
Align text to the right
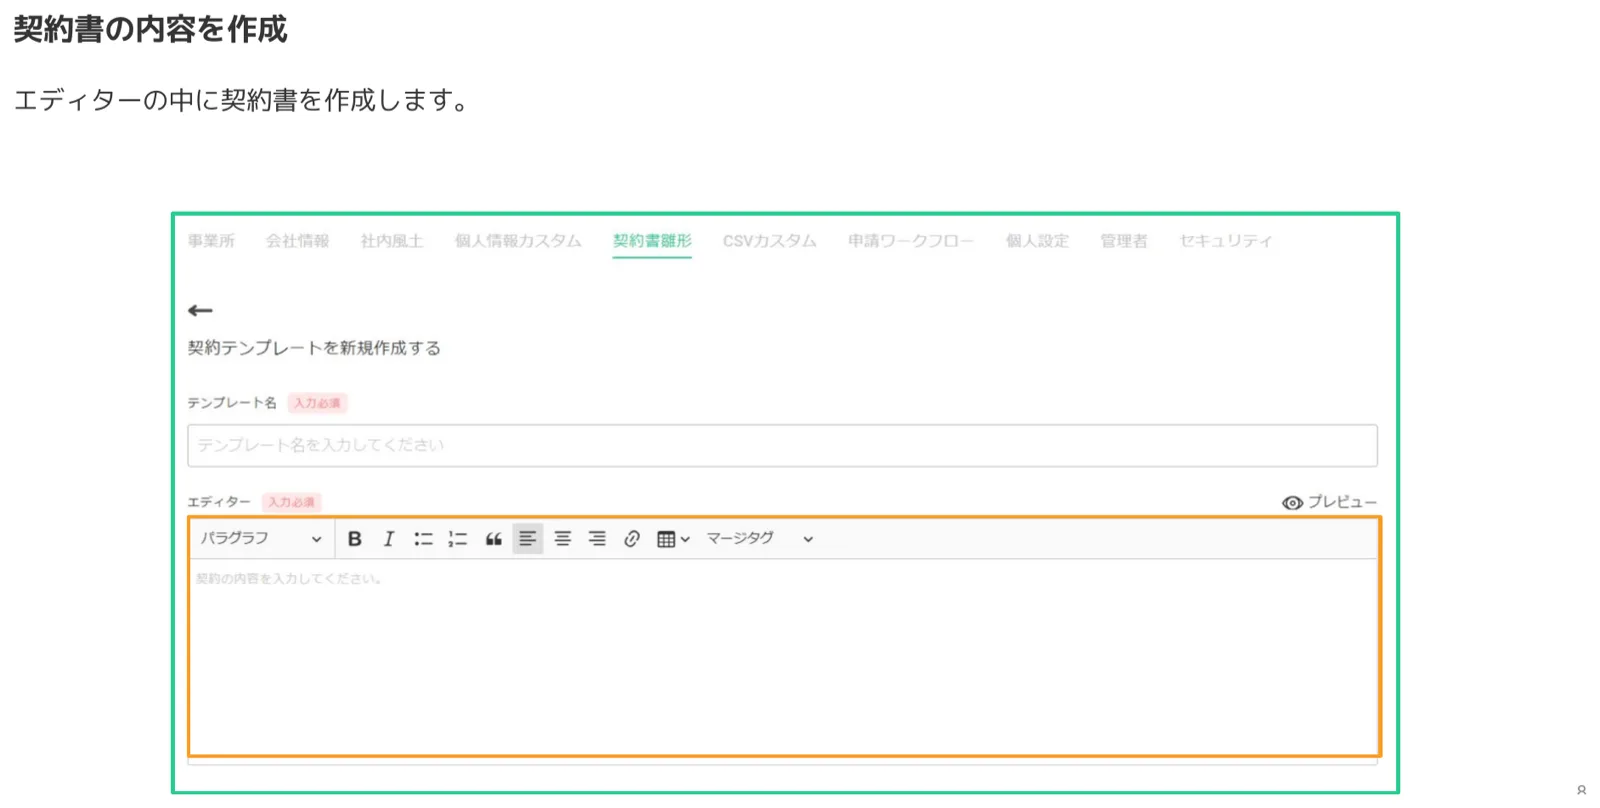click(597, 539)
